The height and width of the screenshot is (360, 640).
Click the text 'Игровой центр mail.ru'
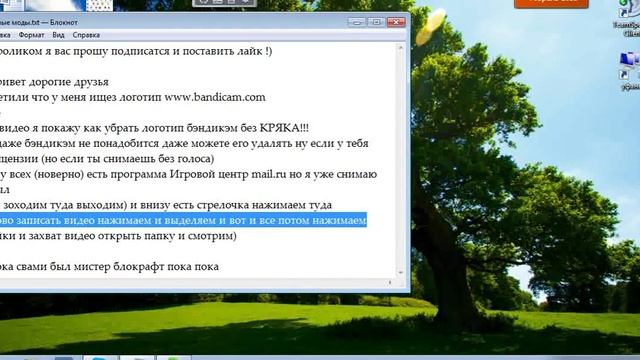(228, 174)
